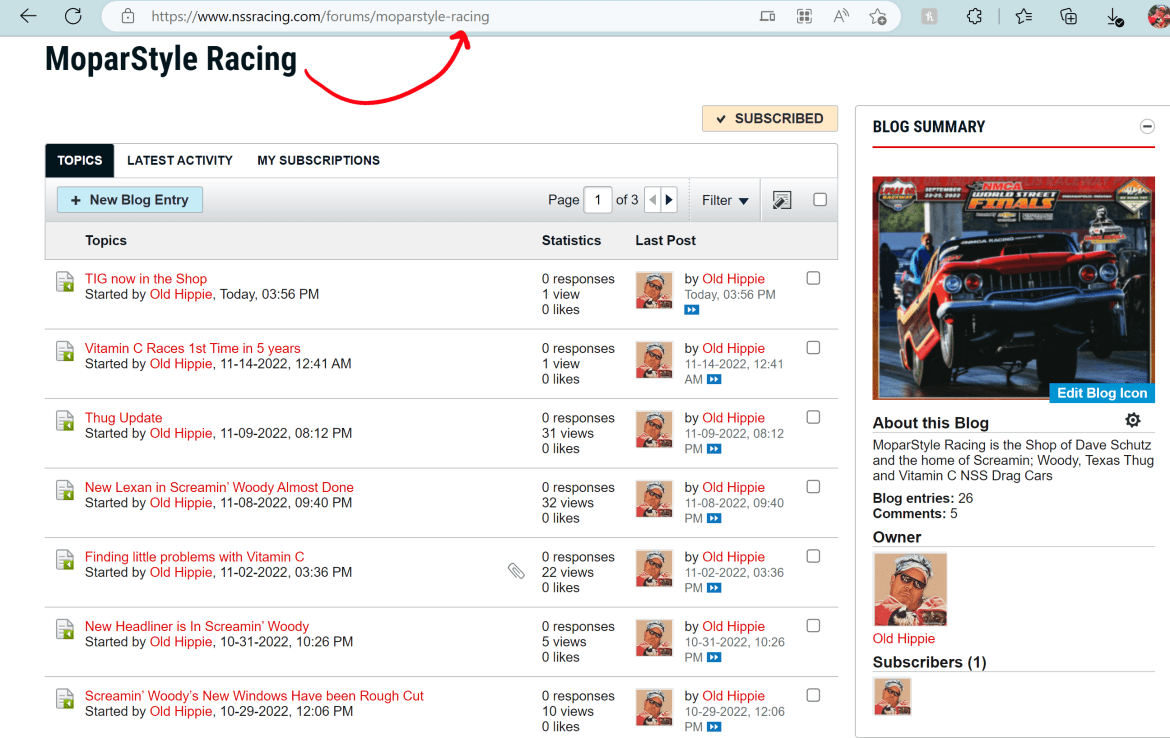The height and width of the screenshot is (738, 1170).
Task: Check the box for New Lexan topic
Action: [813, 487]
